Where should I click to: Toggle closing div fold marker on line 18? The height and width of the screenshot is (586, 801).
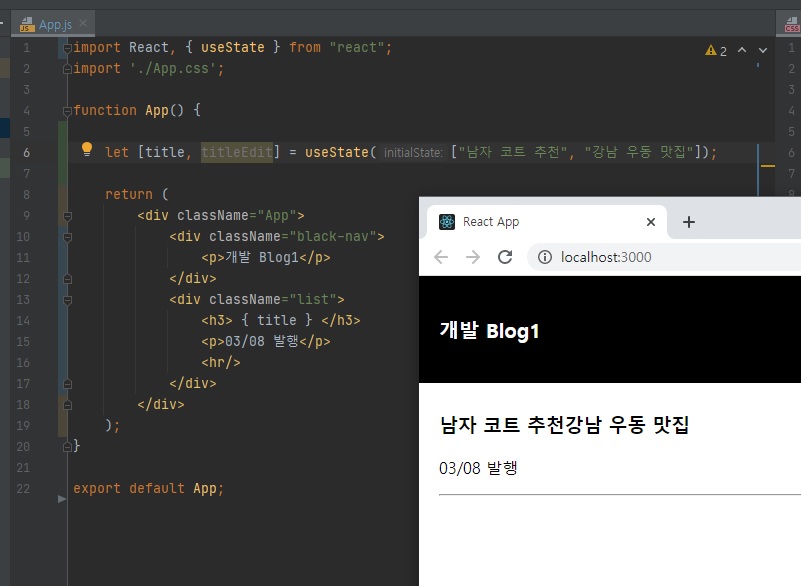click(67, 405)
